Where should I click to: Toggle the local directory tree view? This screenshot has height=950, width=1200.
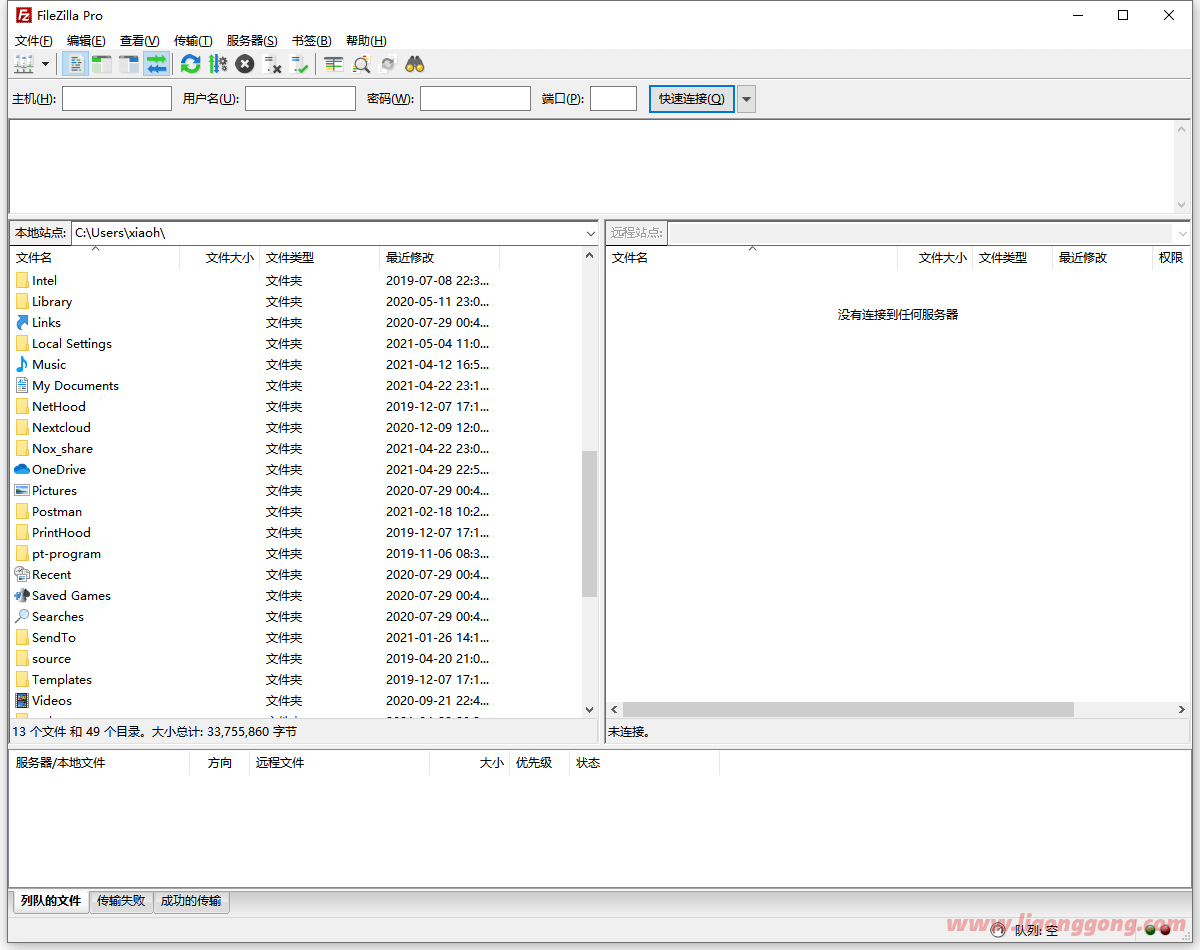tap(102, 64)
